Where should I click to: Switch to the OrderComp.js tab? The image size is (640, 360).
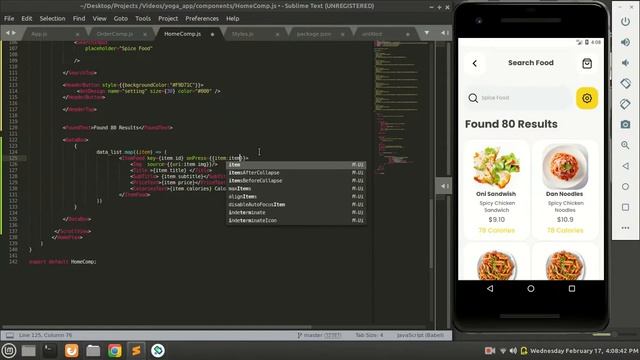115,34
